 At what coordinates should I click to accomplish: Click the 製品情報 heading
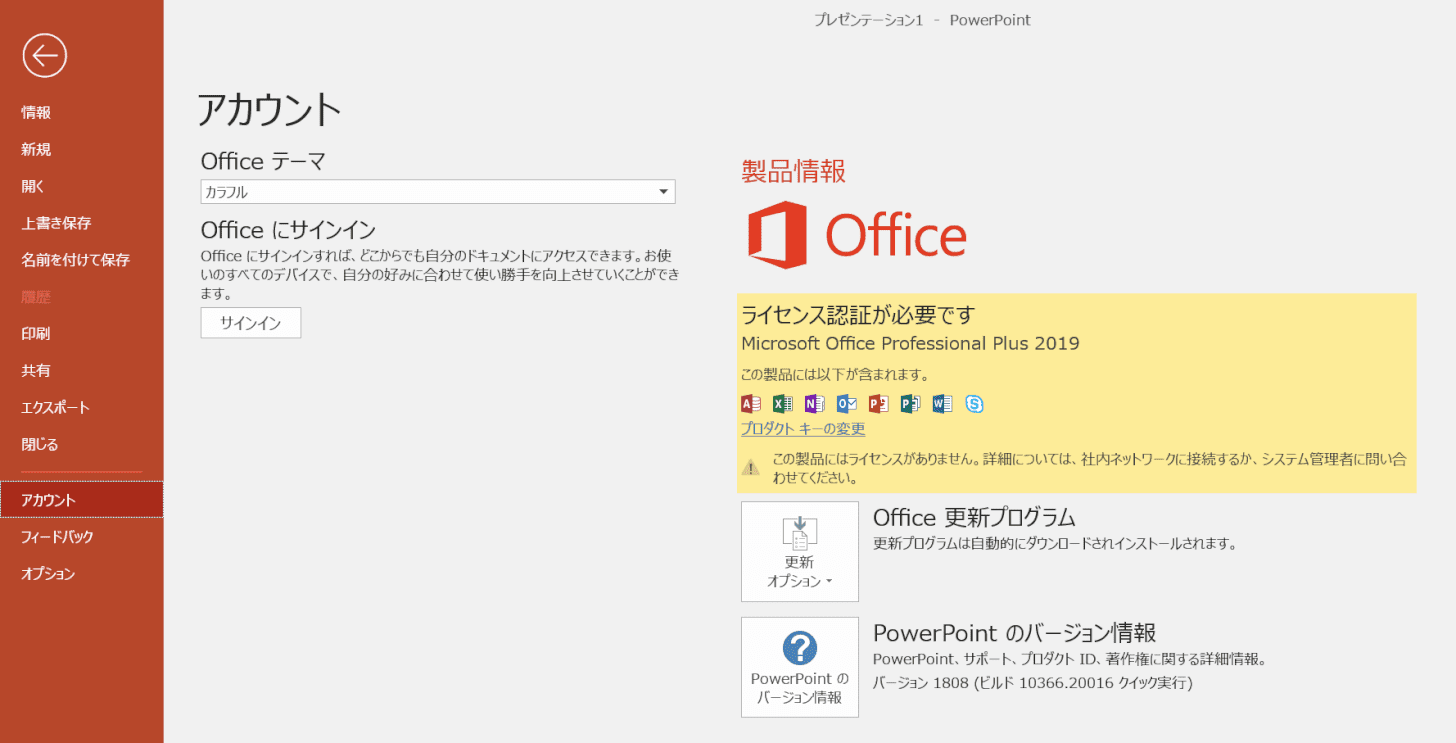[x=794, y=172]
